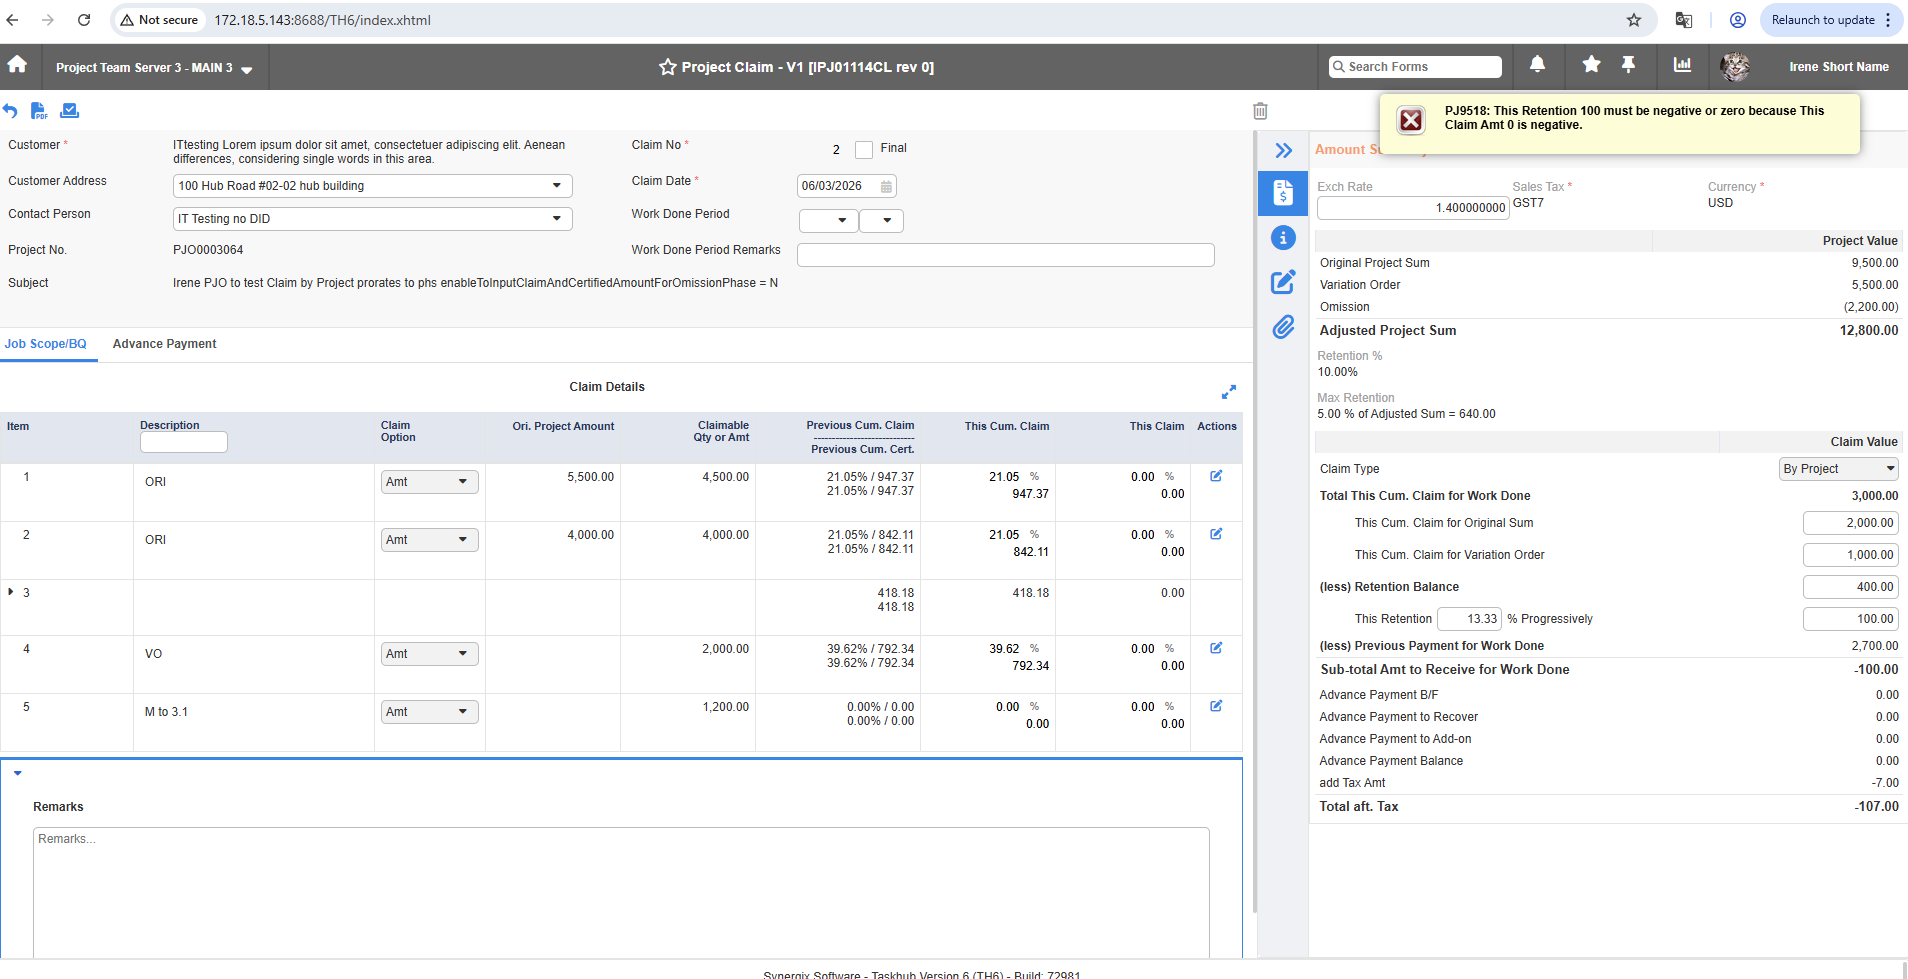The width and height of the screenshot is (1908, 979).
Task: Click the Home icon in header
Action: click(17, 66)
